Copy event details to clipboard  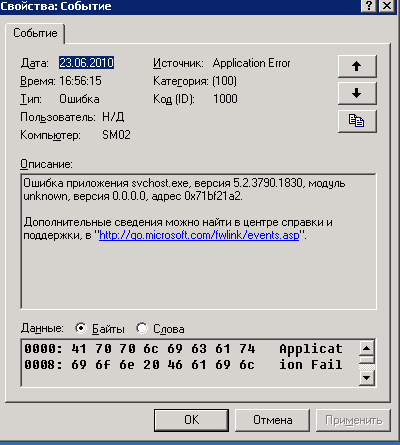coord(357,121)
